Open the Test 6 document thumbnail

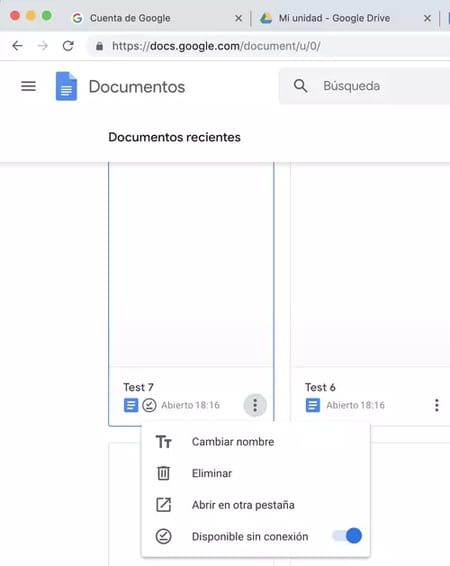coord(370,264)
